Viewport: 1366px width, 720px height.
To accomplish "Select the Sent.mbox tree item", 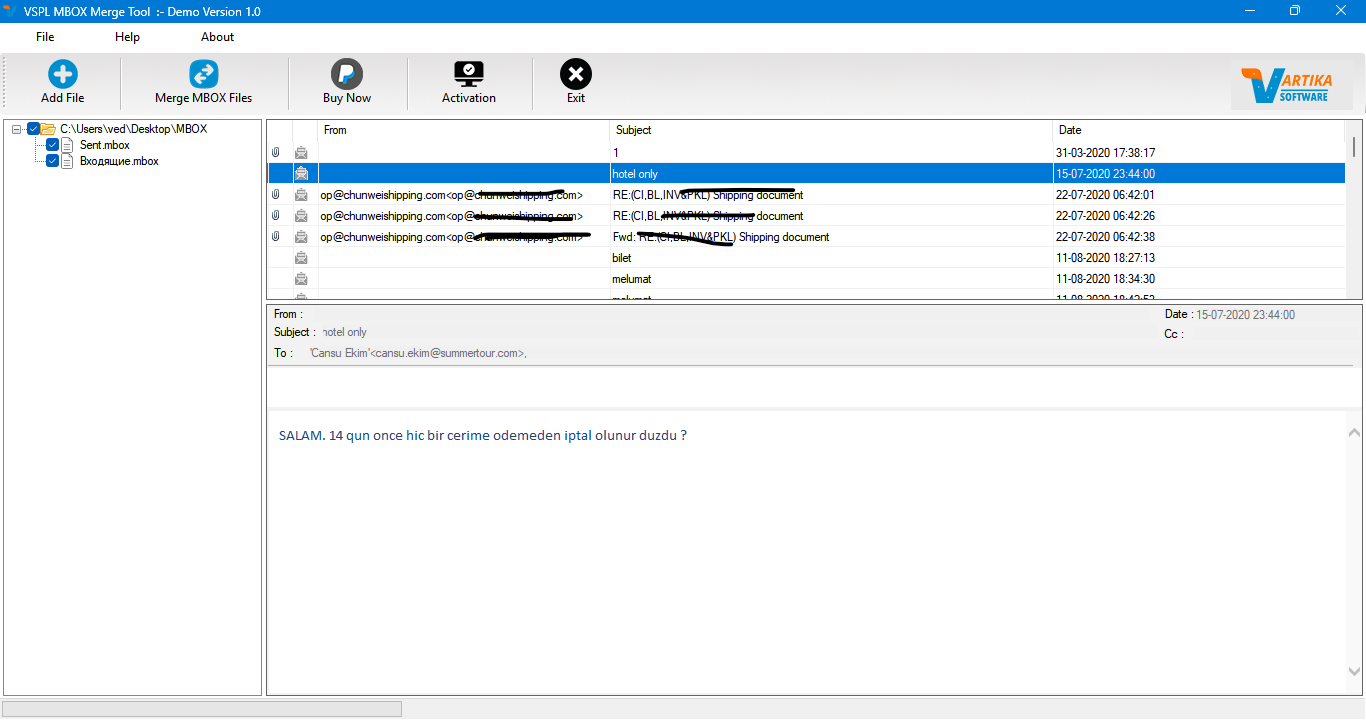I will [105, 145].
